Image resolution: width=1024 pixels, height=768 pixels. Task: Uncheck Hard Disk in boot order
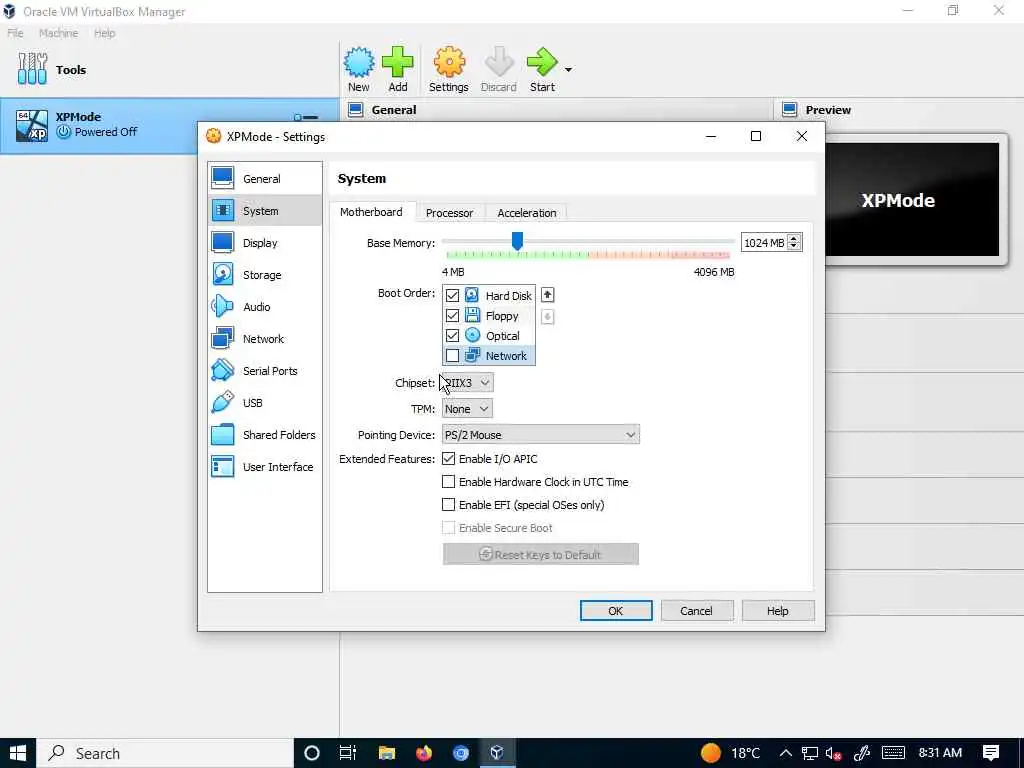pos(452,295)
